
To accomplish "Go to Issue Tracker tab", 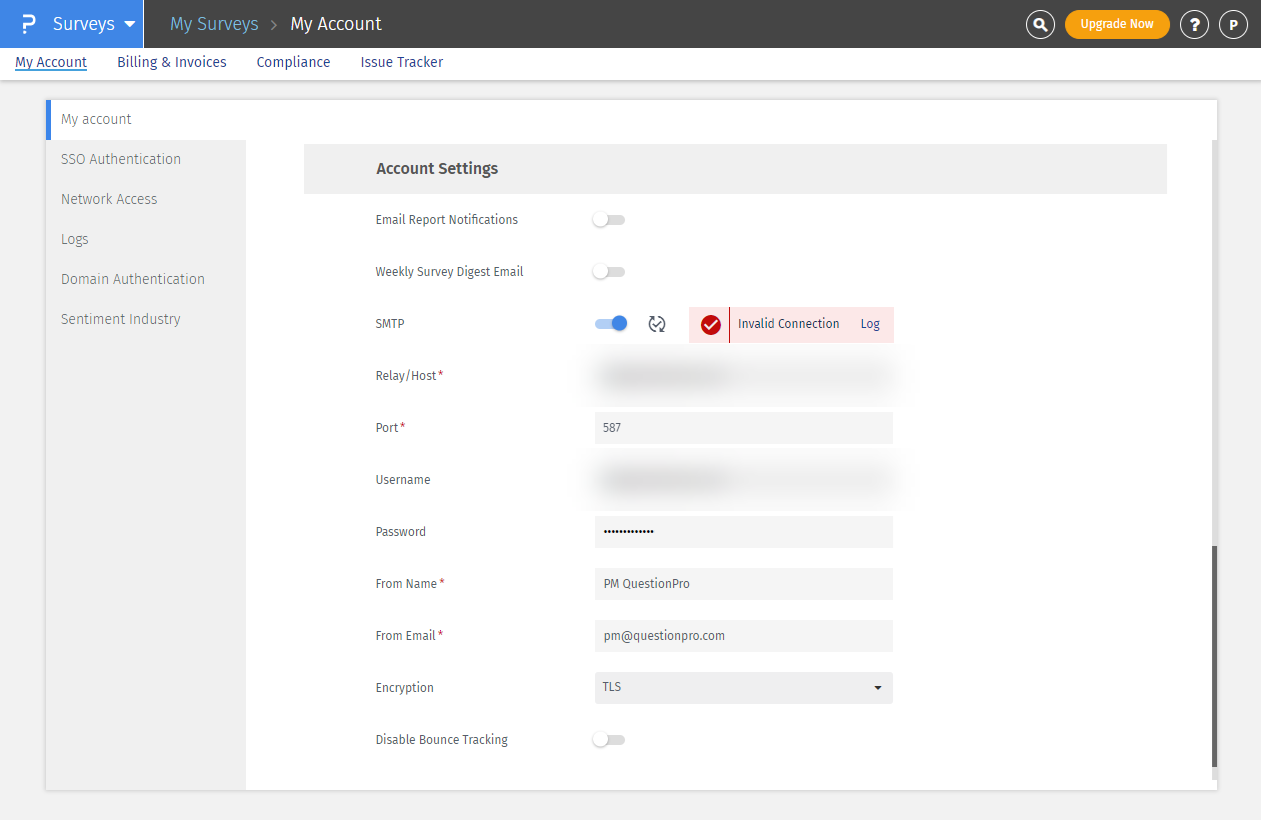I will pyautogui.click(x=401, y=62).
